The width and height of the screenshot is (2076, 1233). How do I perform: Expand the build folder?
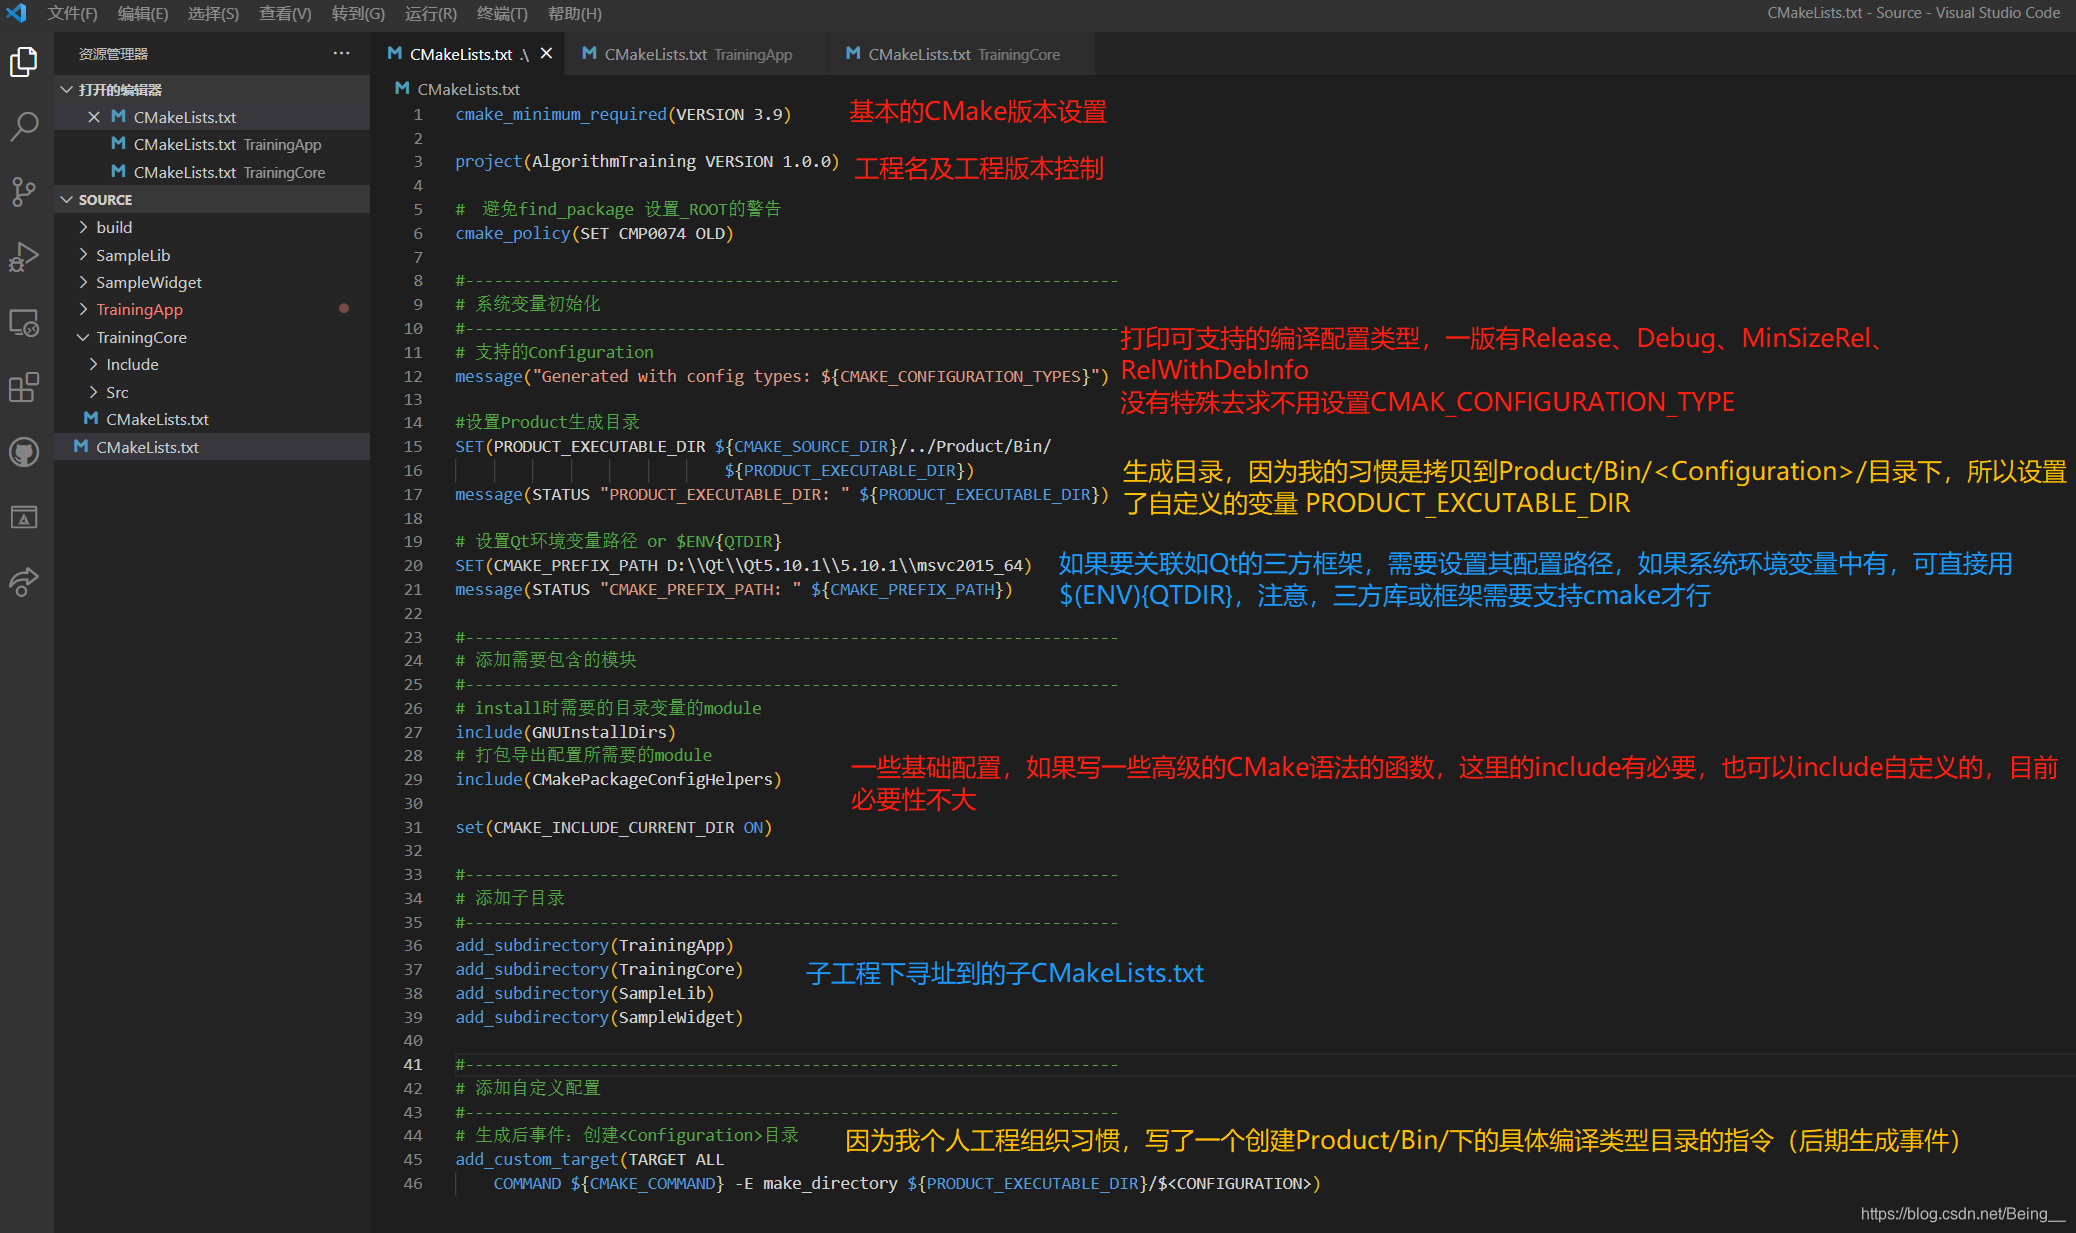pos(83,227)
